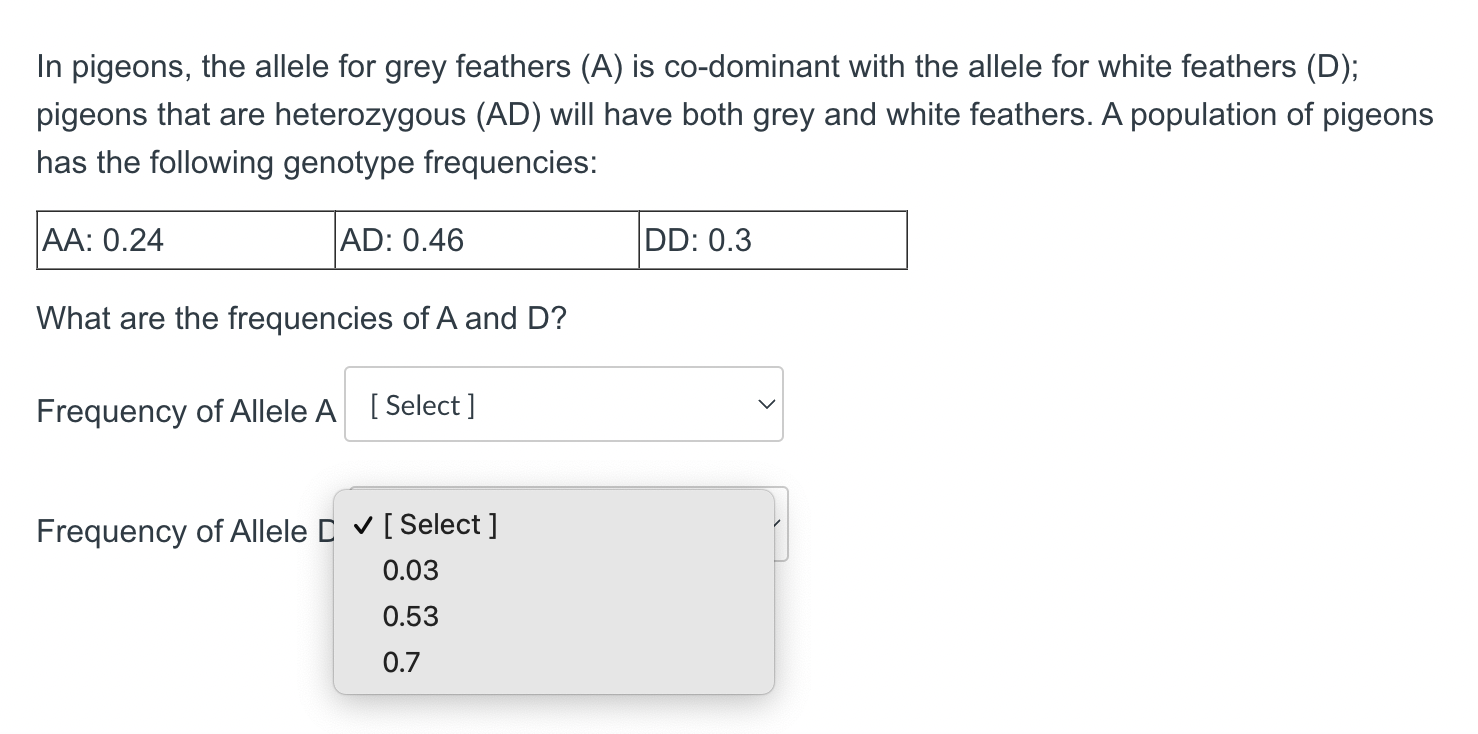Click the AD: 0.46 table cell
The height and width of the screenshot is (734, 1478).
point(486,240)
